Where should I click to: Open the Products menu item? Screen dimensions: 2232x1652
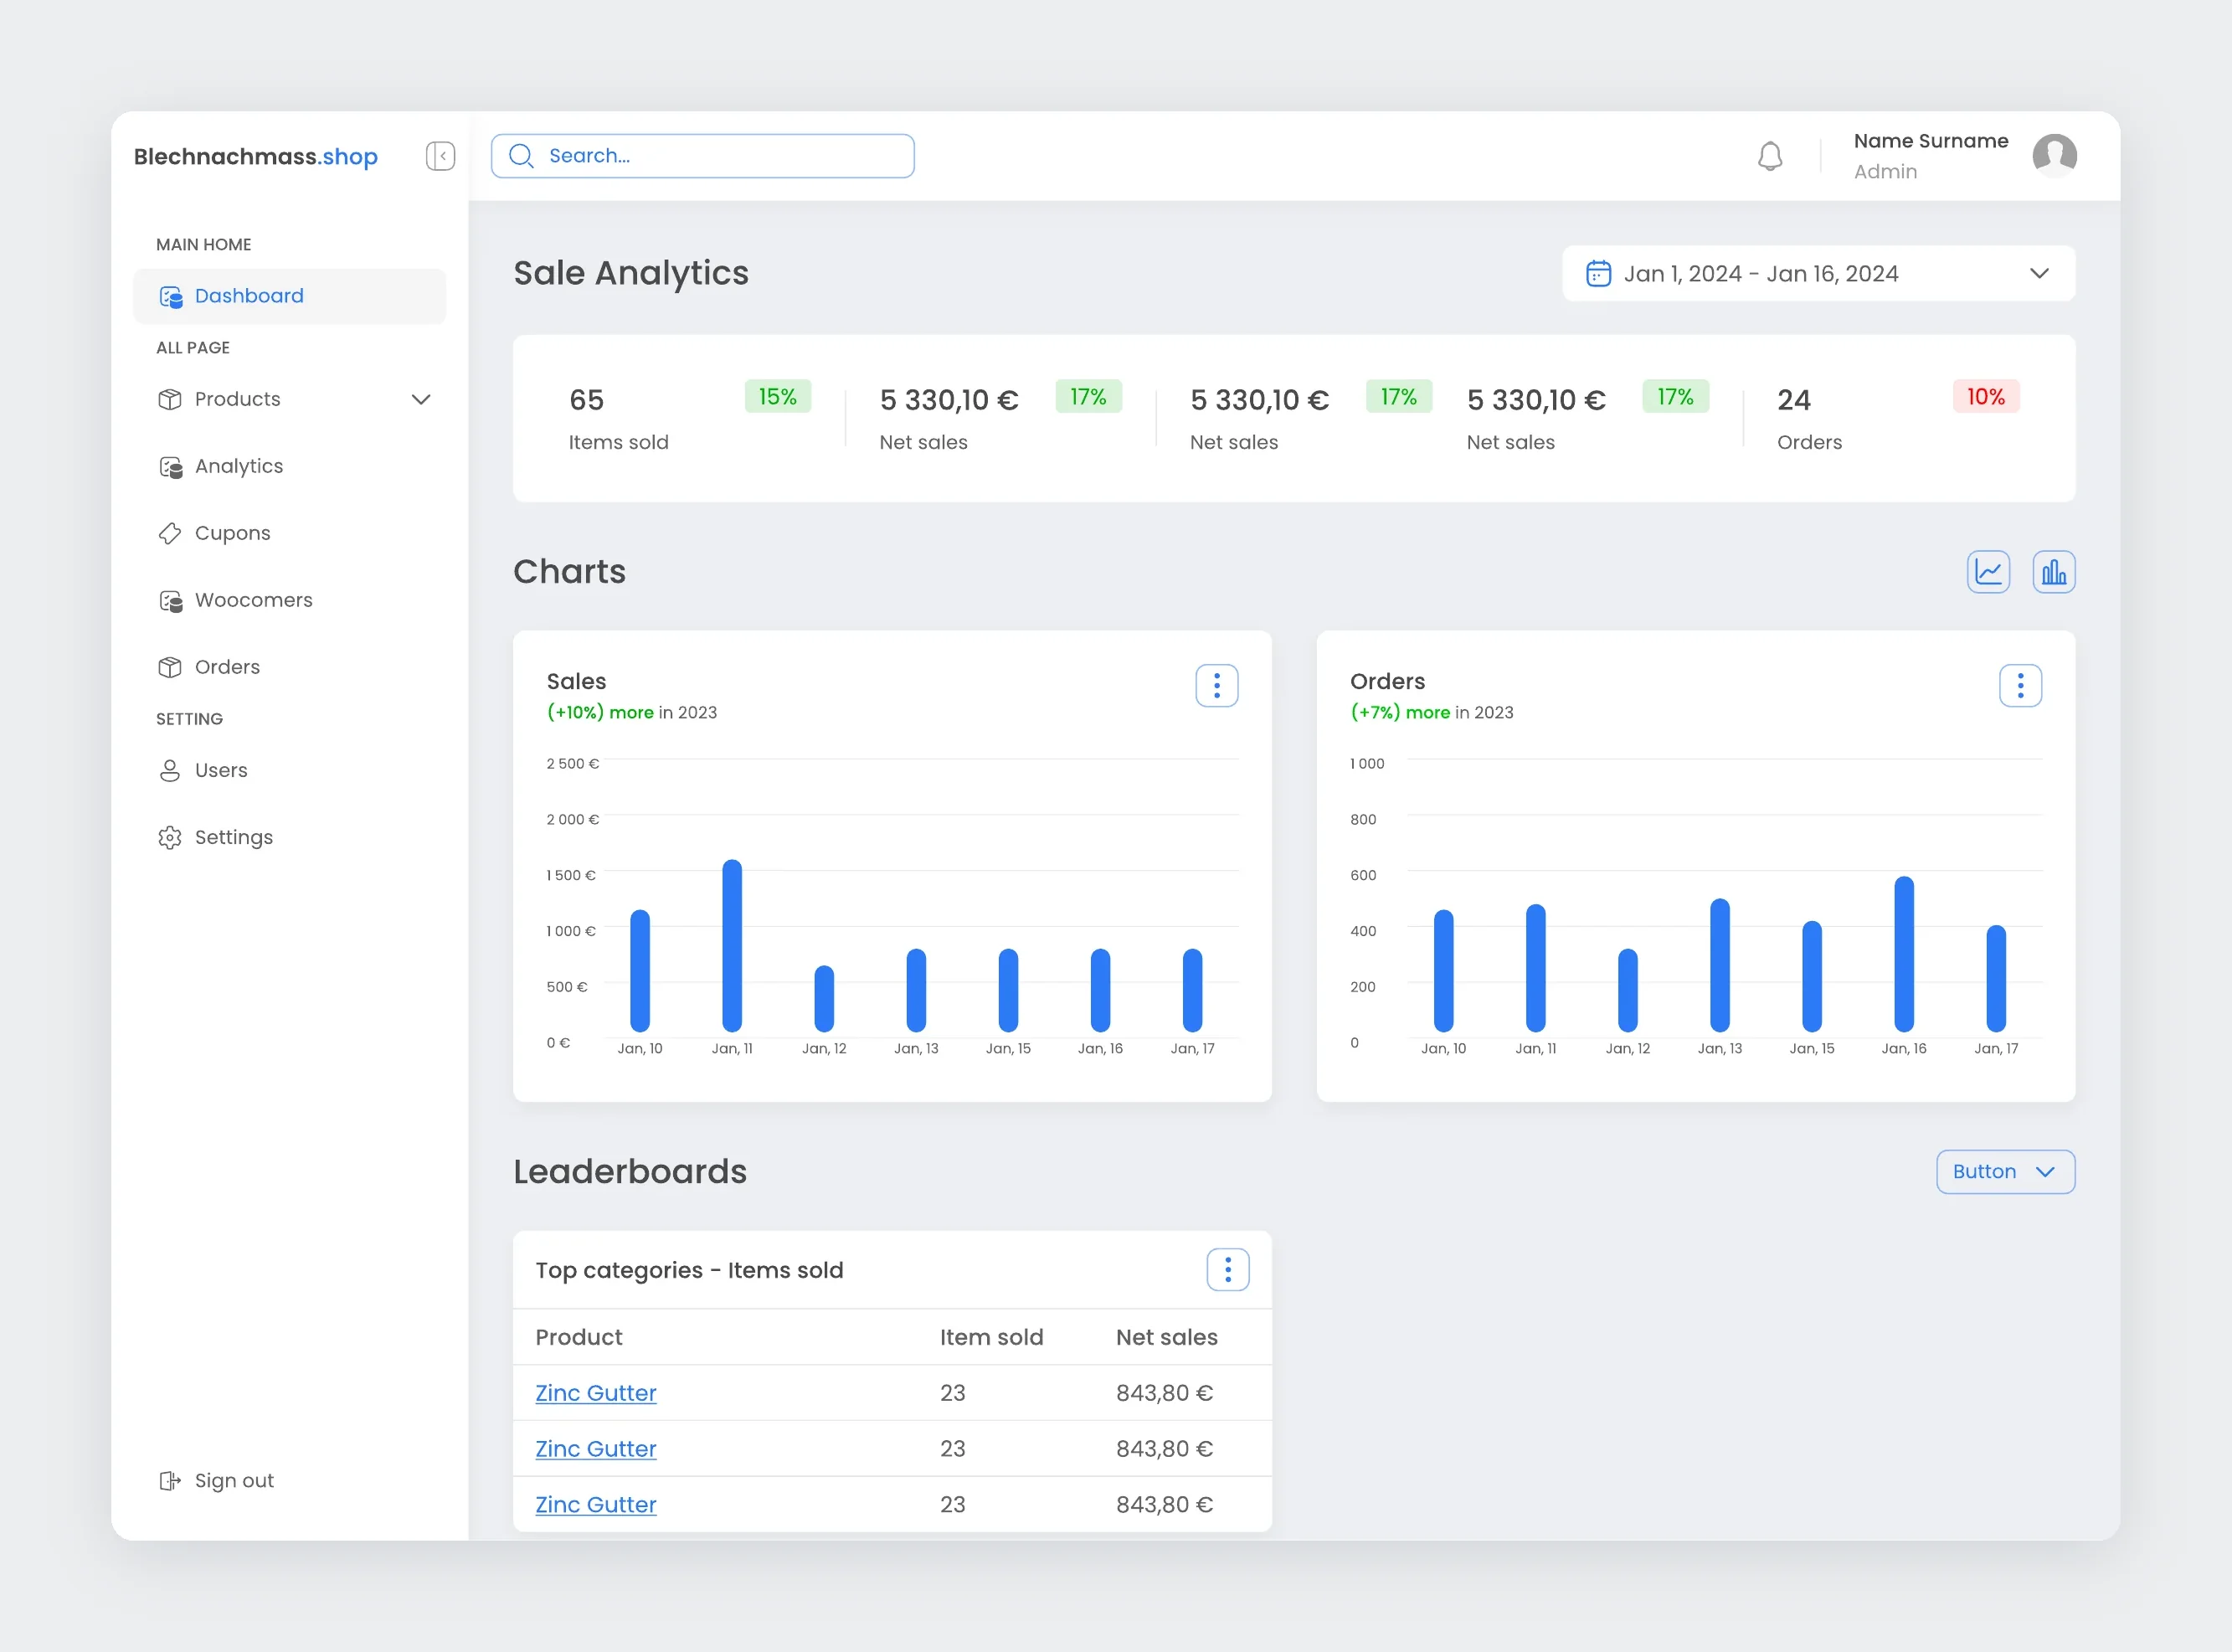tap(290, 399)
